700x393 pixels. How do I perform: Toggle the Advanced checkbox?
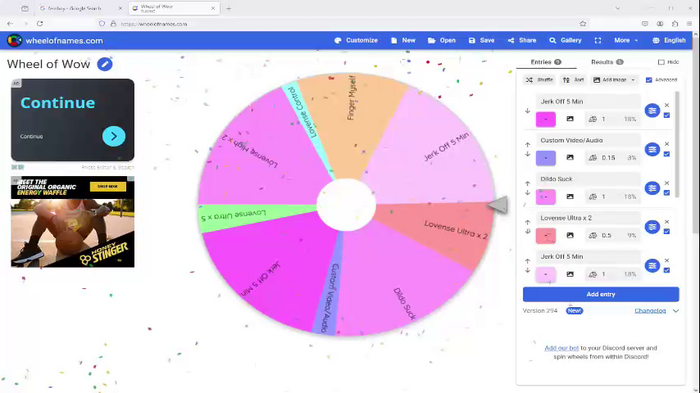tap(649, 80)
